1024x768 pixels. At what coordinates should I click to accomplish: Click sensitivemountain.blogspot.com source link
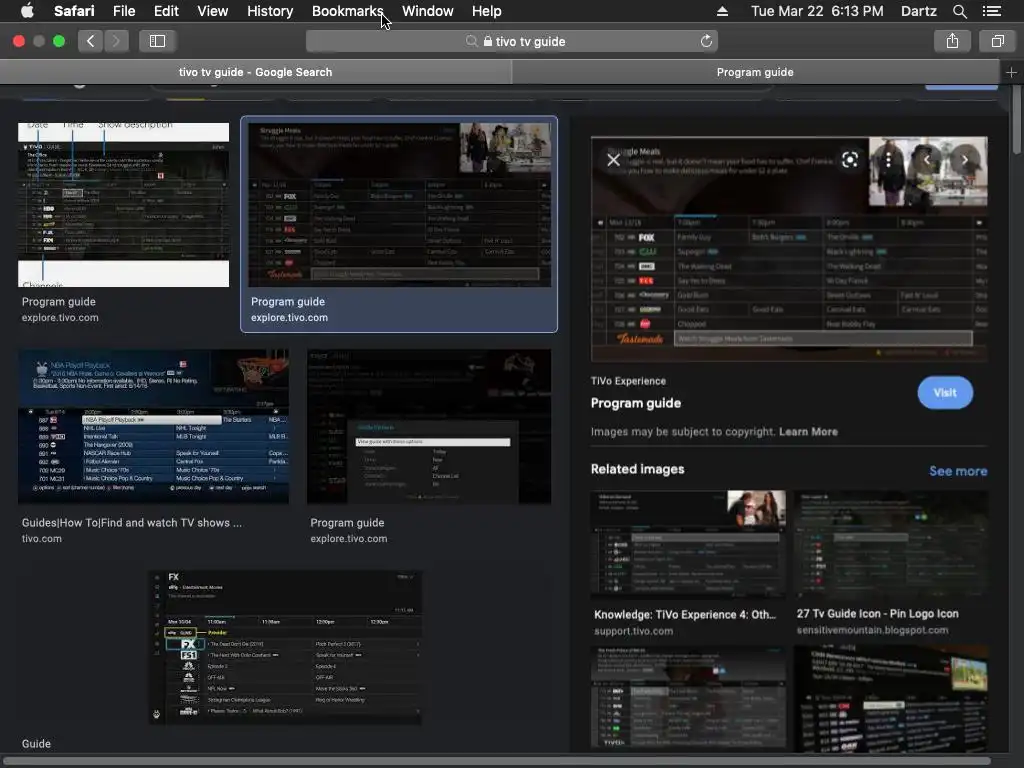coord(872,630)
